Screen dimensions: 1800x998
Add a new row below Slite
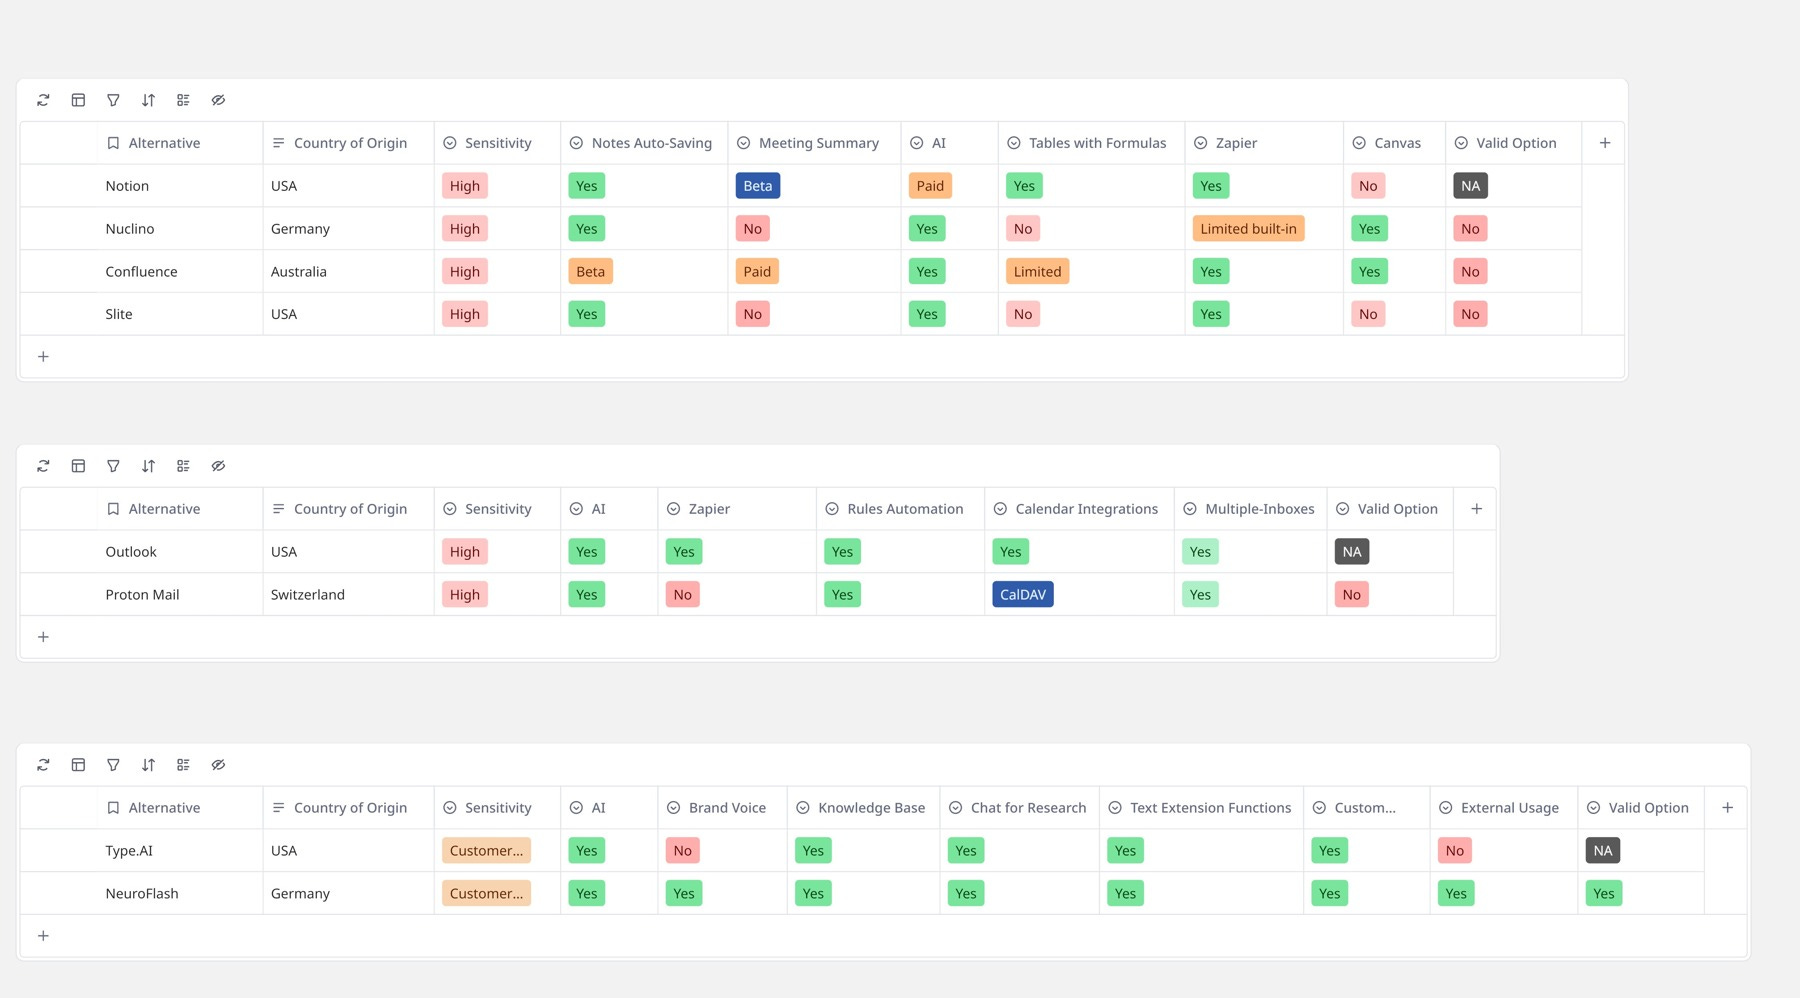[x=43, y=357]
